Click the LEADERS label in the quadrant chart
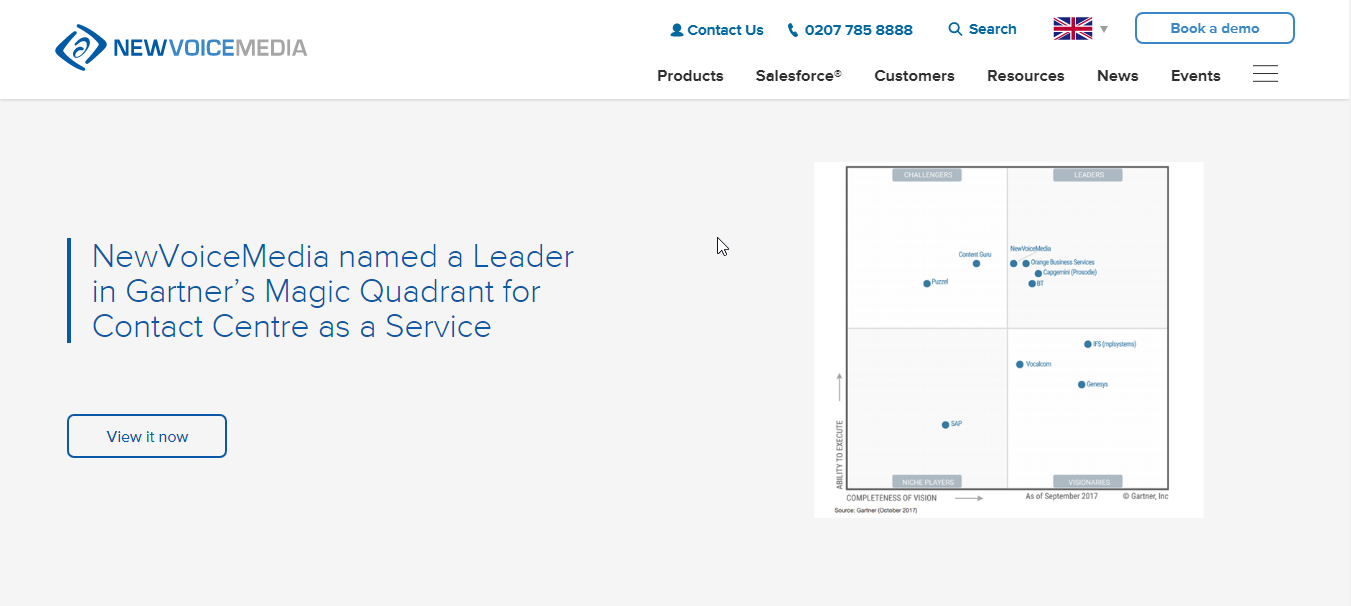This screenshot has height=606, width=1351. click(x=1088, y=175)
